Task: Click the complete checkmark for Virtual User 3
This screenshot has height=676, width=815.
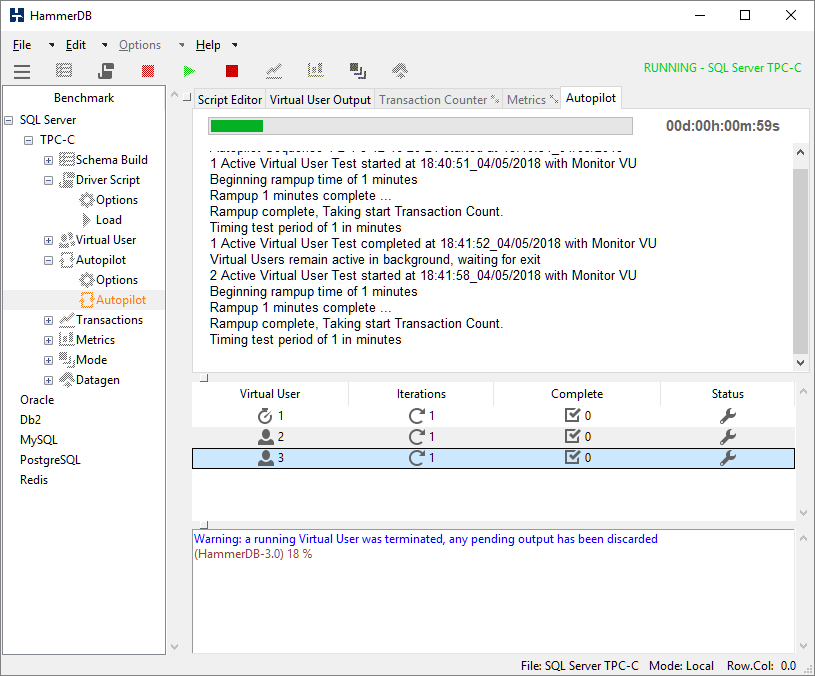Action: coord(572,457)
